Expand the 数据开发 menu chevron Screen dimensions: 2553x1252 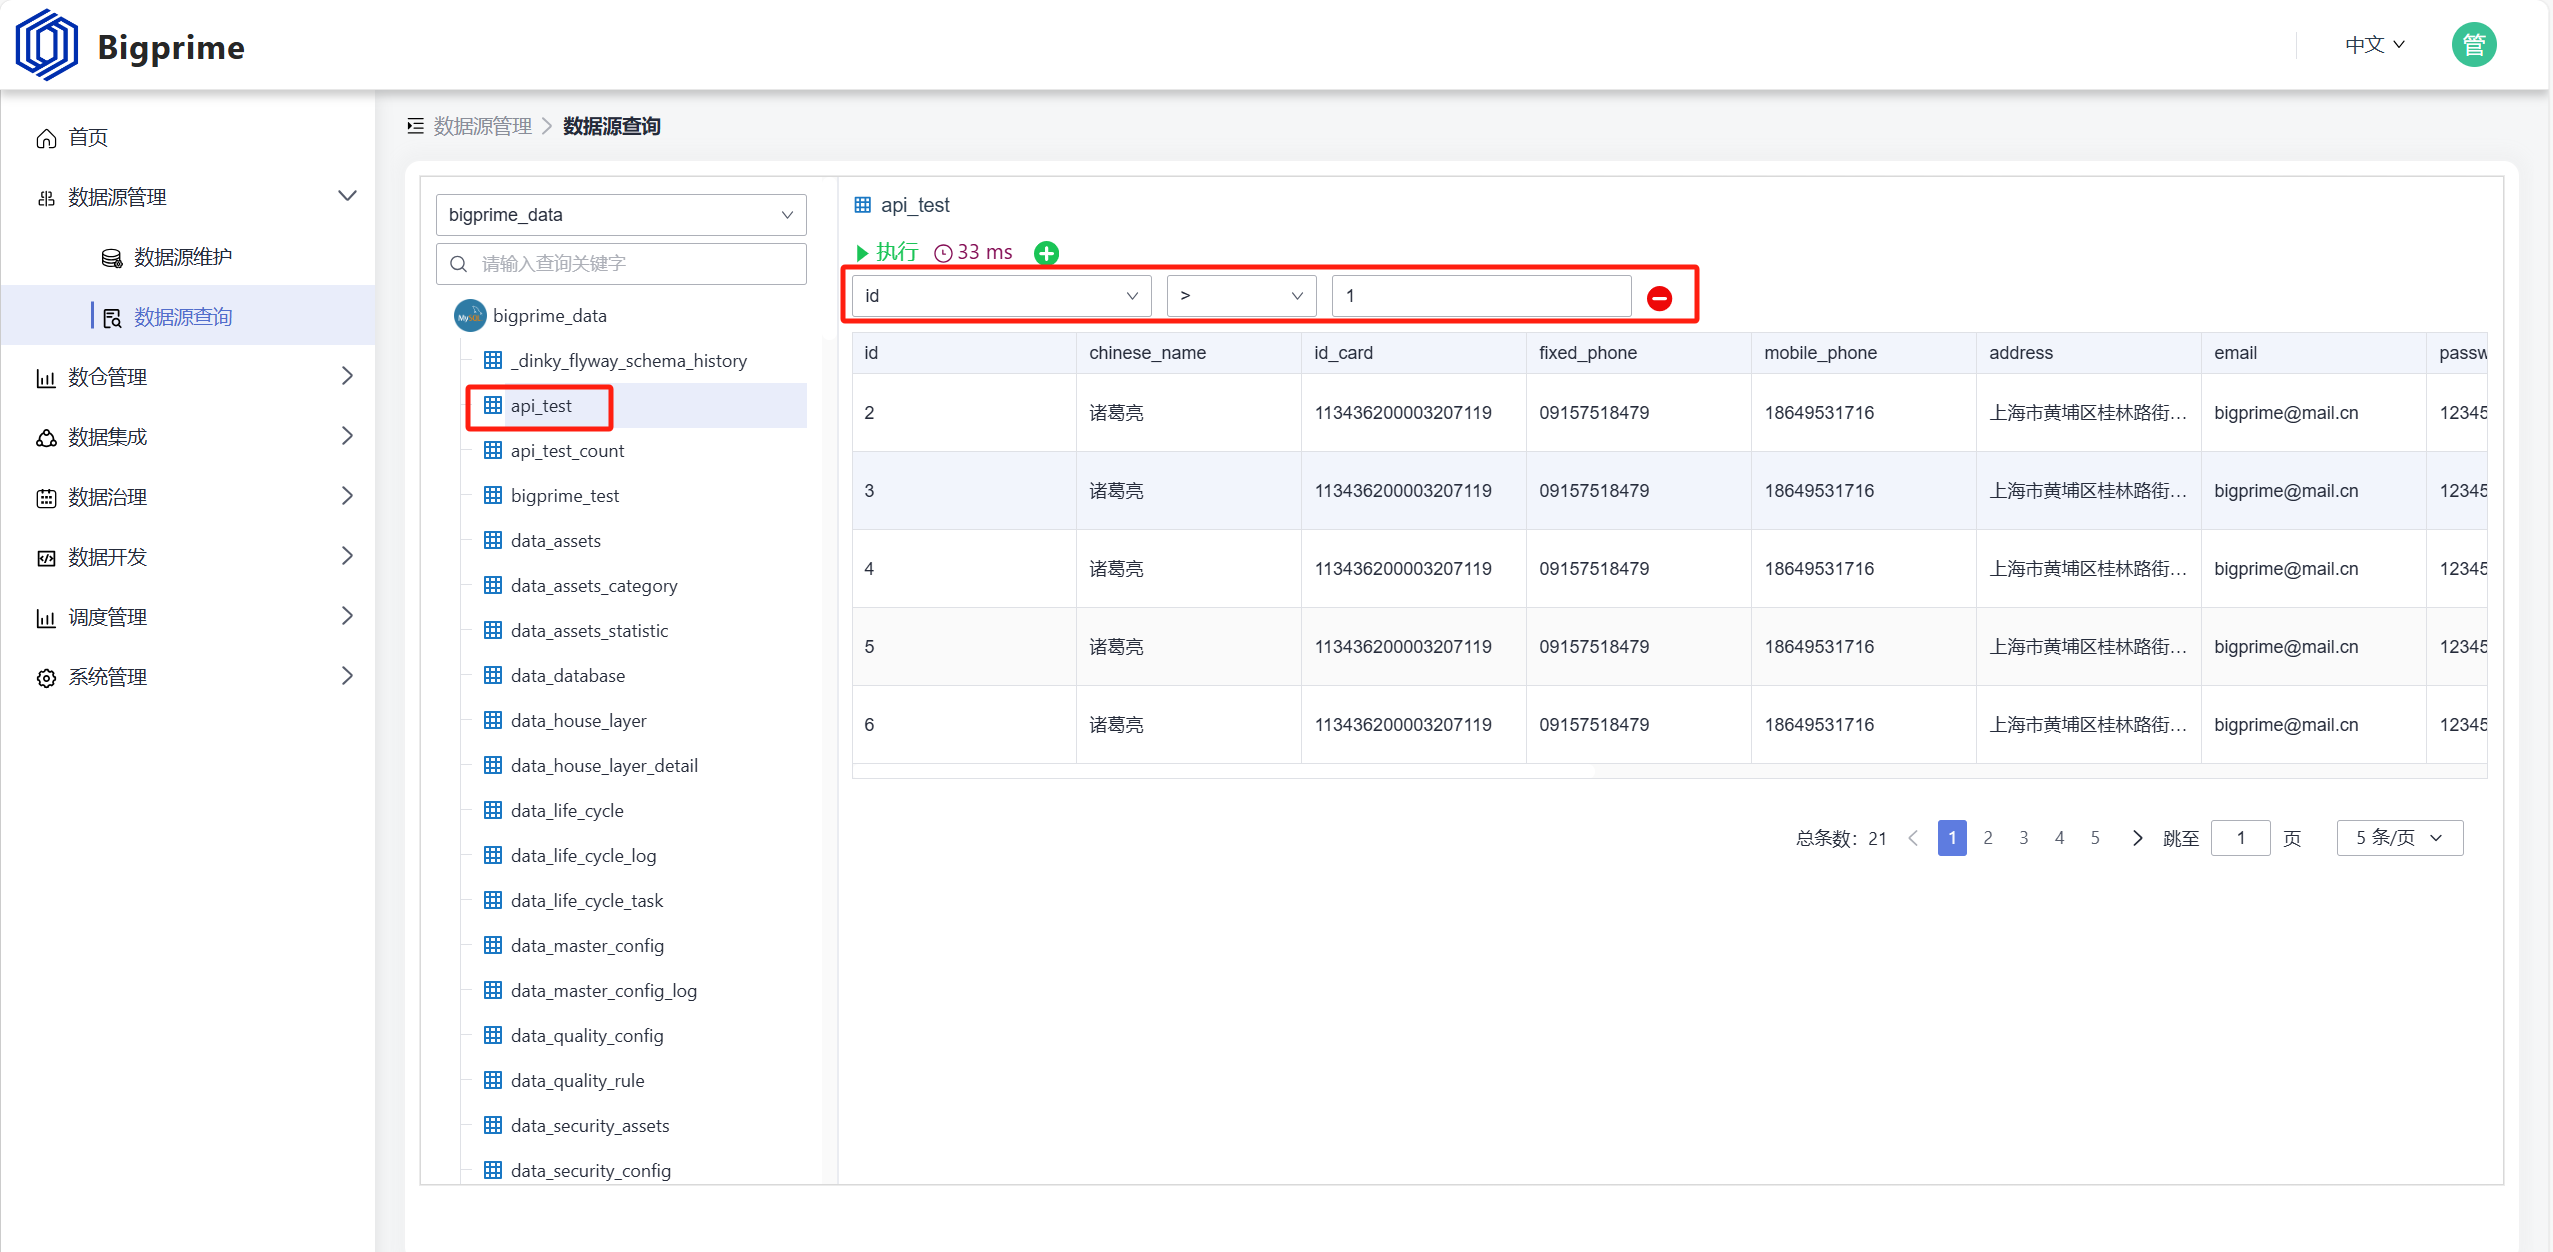[347, 556]
